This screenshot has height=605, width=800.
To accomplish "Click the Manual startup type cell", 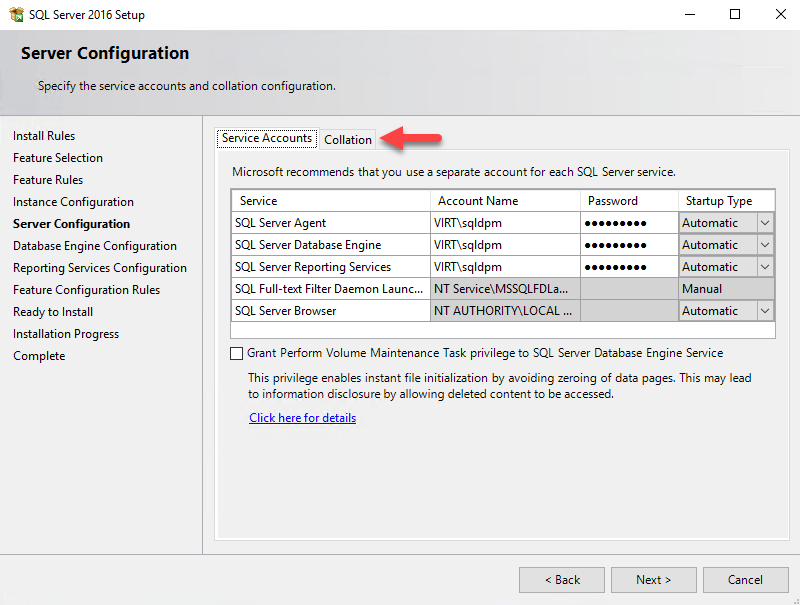I will 727,289.
